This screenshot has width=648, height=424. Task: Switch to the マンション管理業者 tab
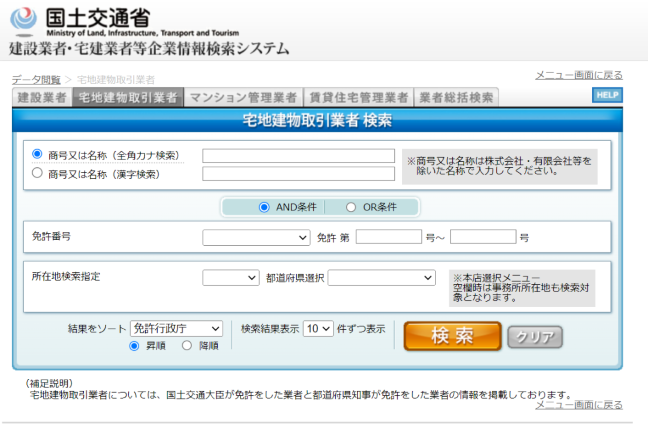point(243,97)
